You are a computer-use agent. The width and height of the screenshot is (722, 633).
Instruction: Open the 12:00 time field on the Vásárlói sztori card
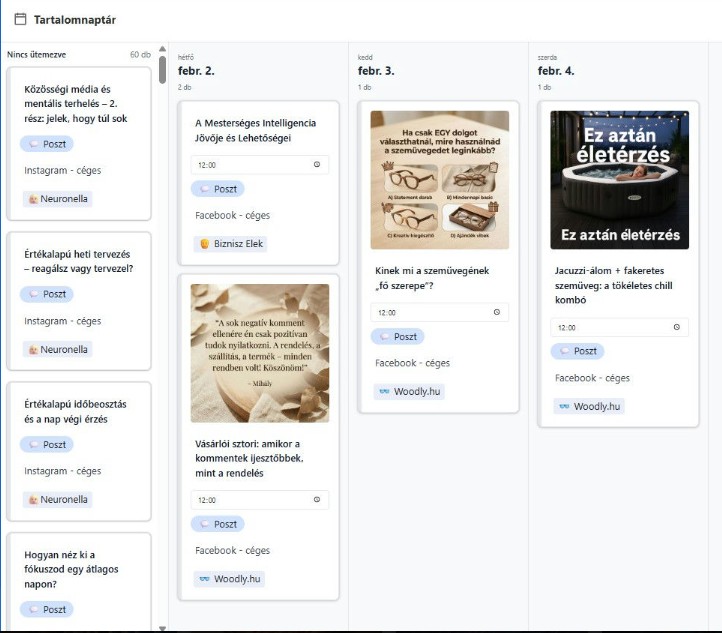[260, 500]
